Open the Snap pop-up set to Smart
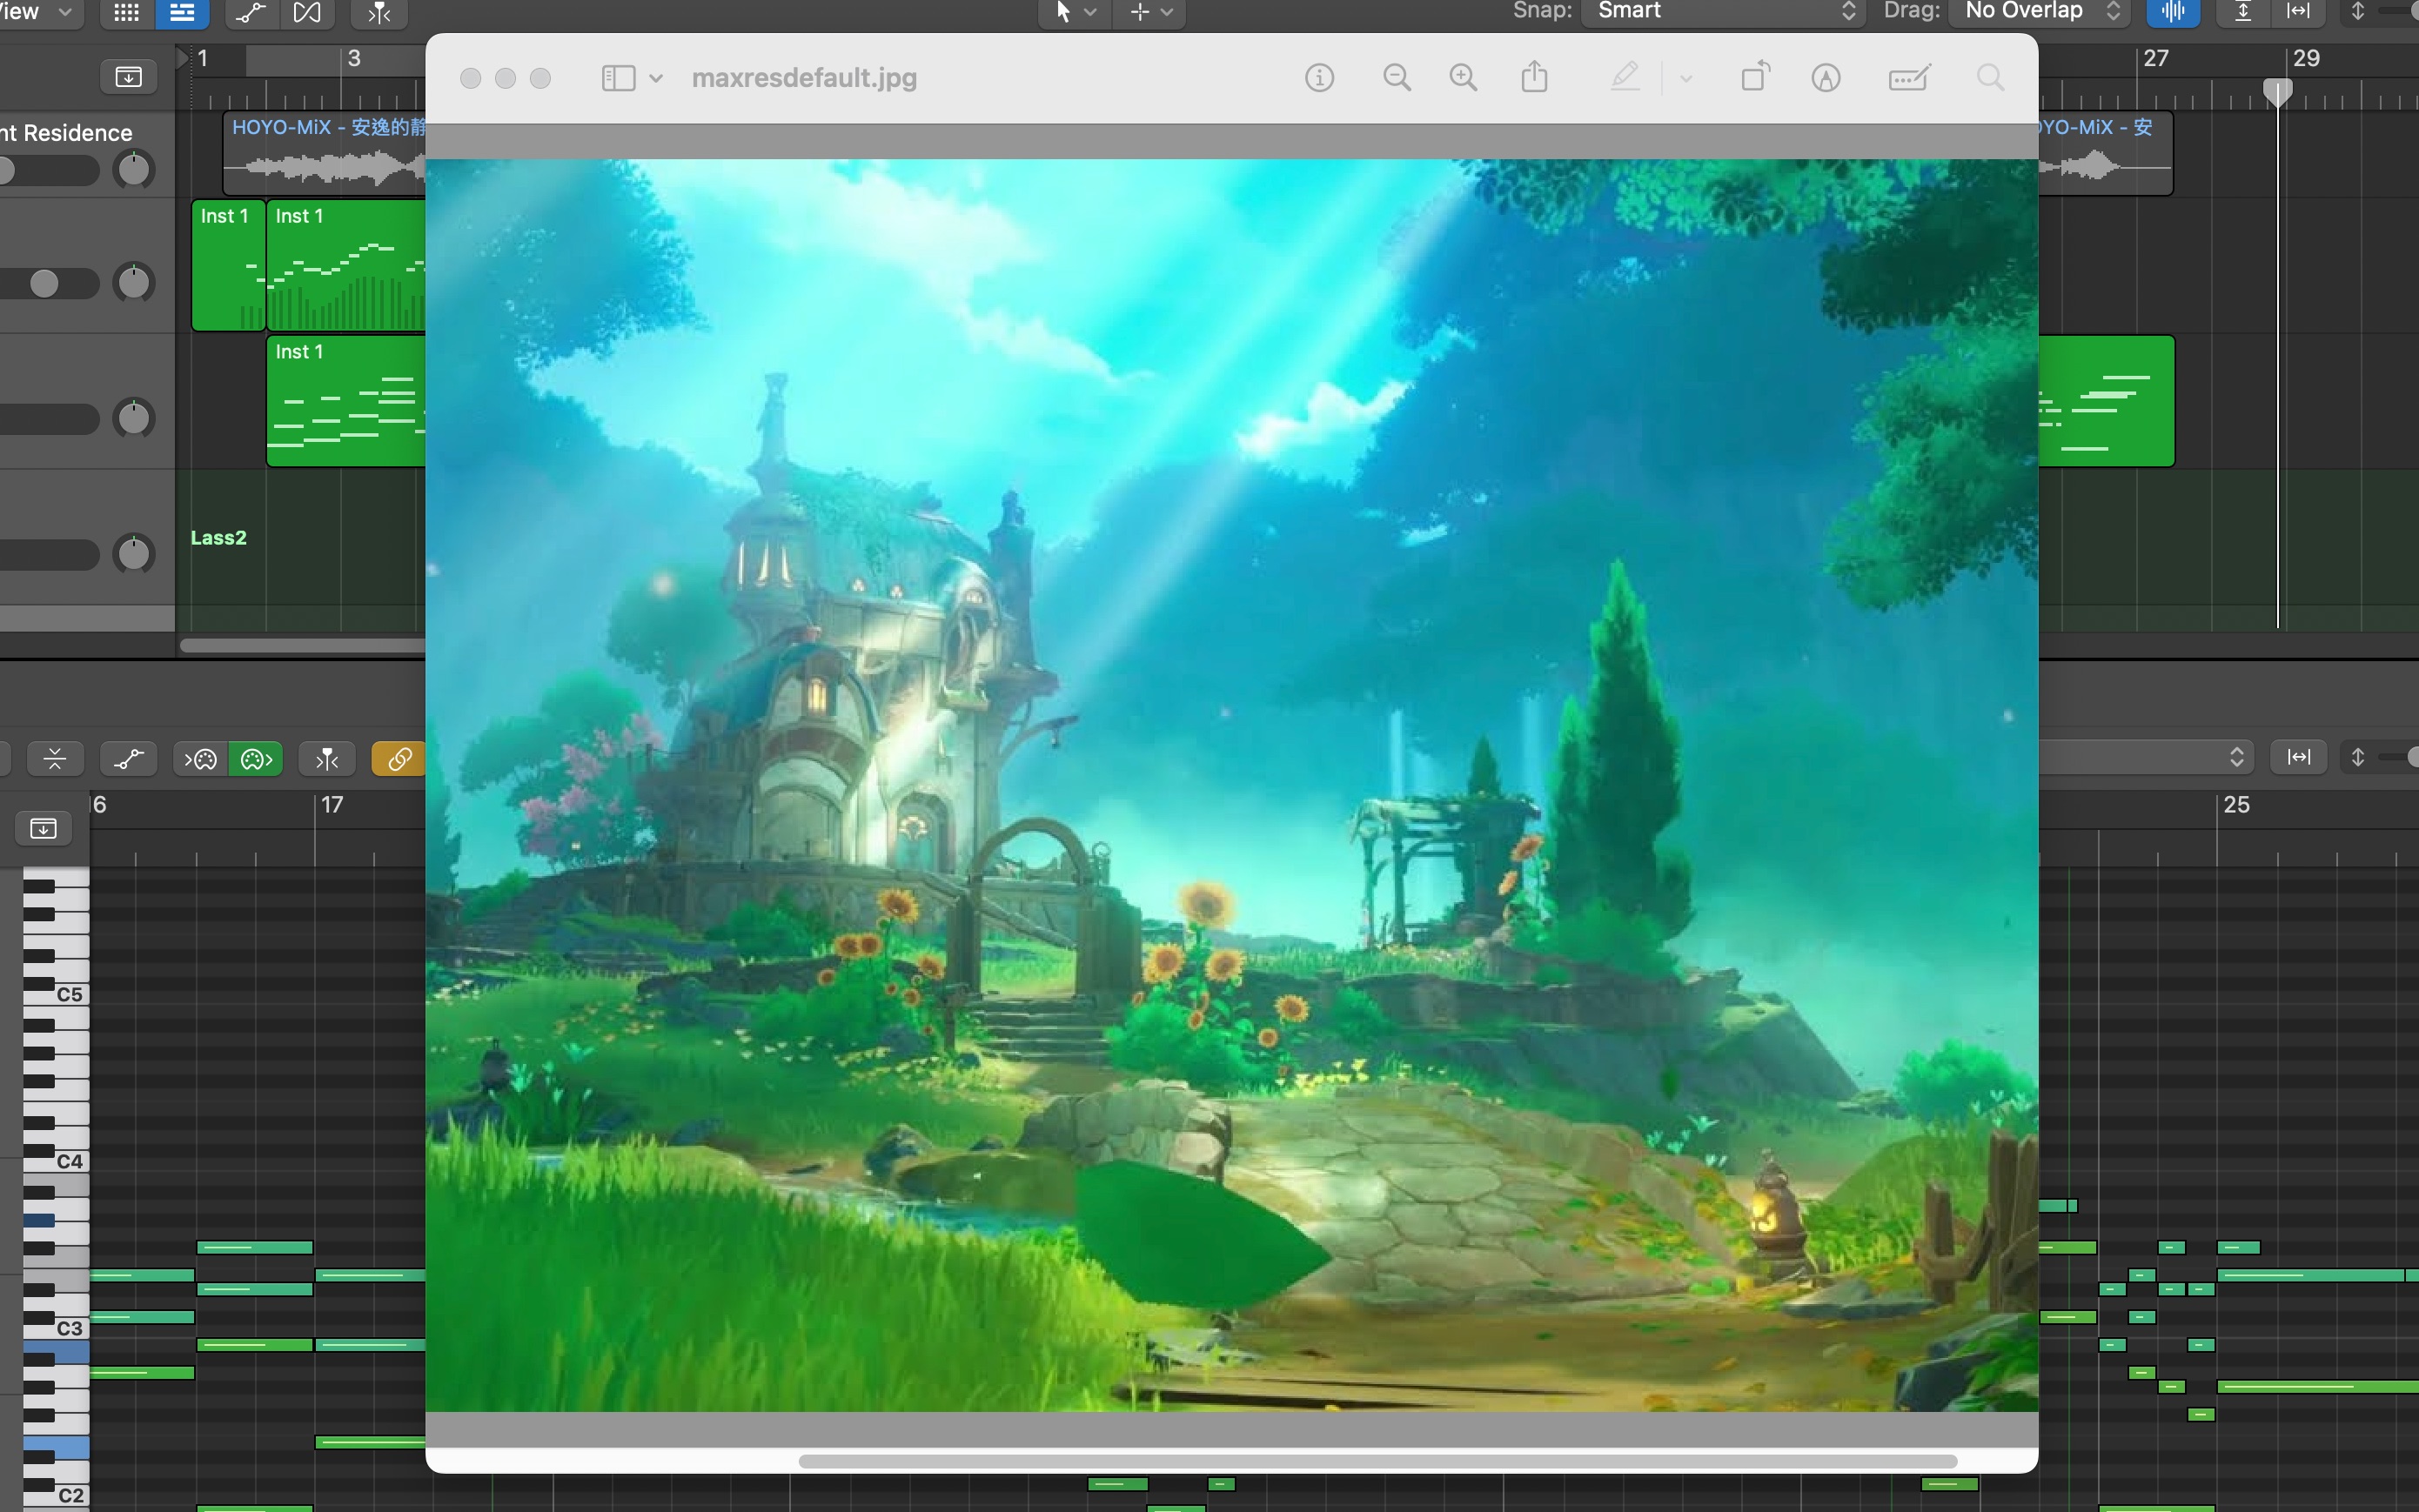The width and height of the screenshot is (2419, 1512). pyautogui.click(x=1724, y=12)
